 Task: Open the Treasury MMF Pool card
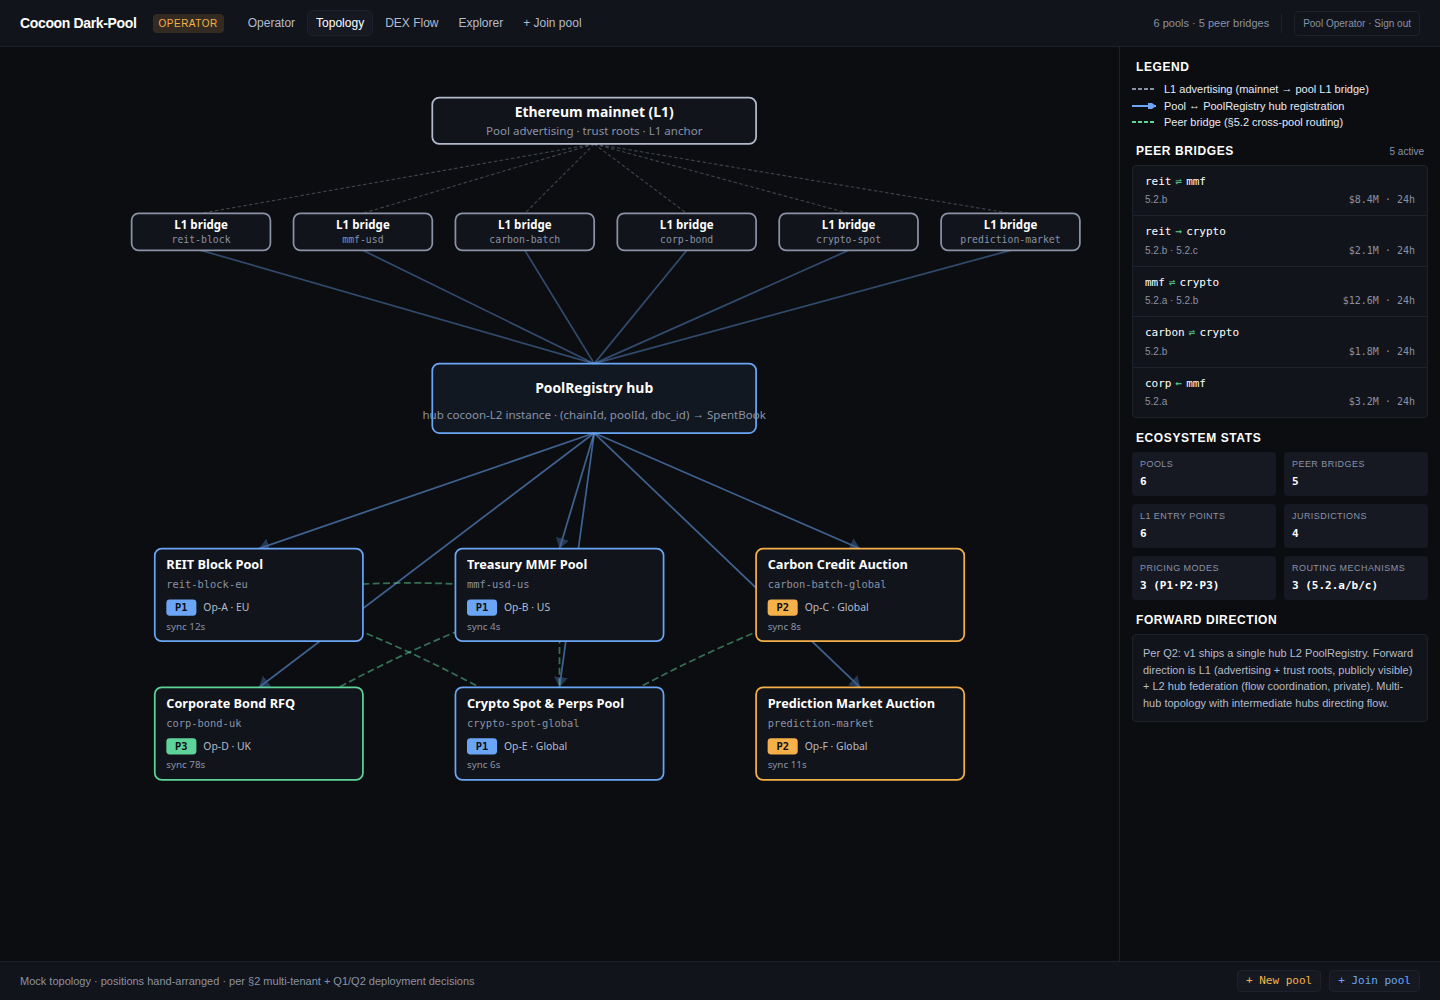click(559, 595)
